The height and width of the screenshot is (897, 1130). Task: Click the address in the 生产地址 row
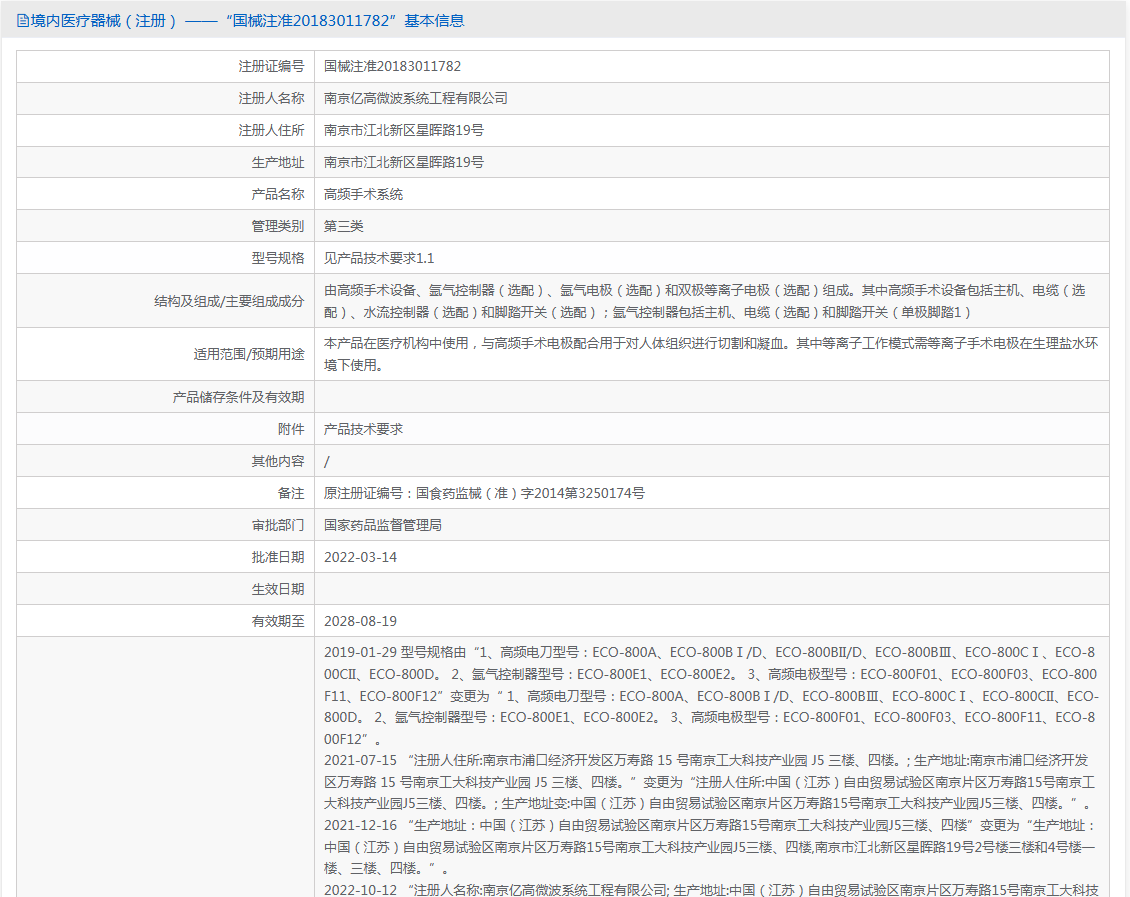coord(404,163)
